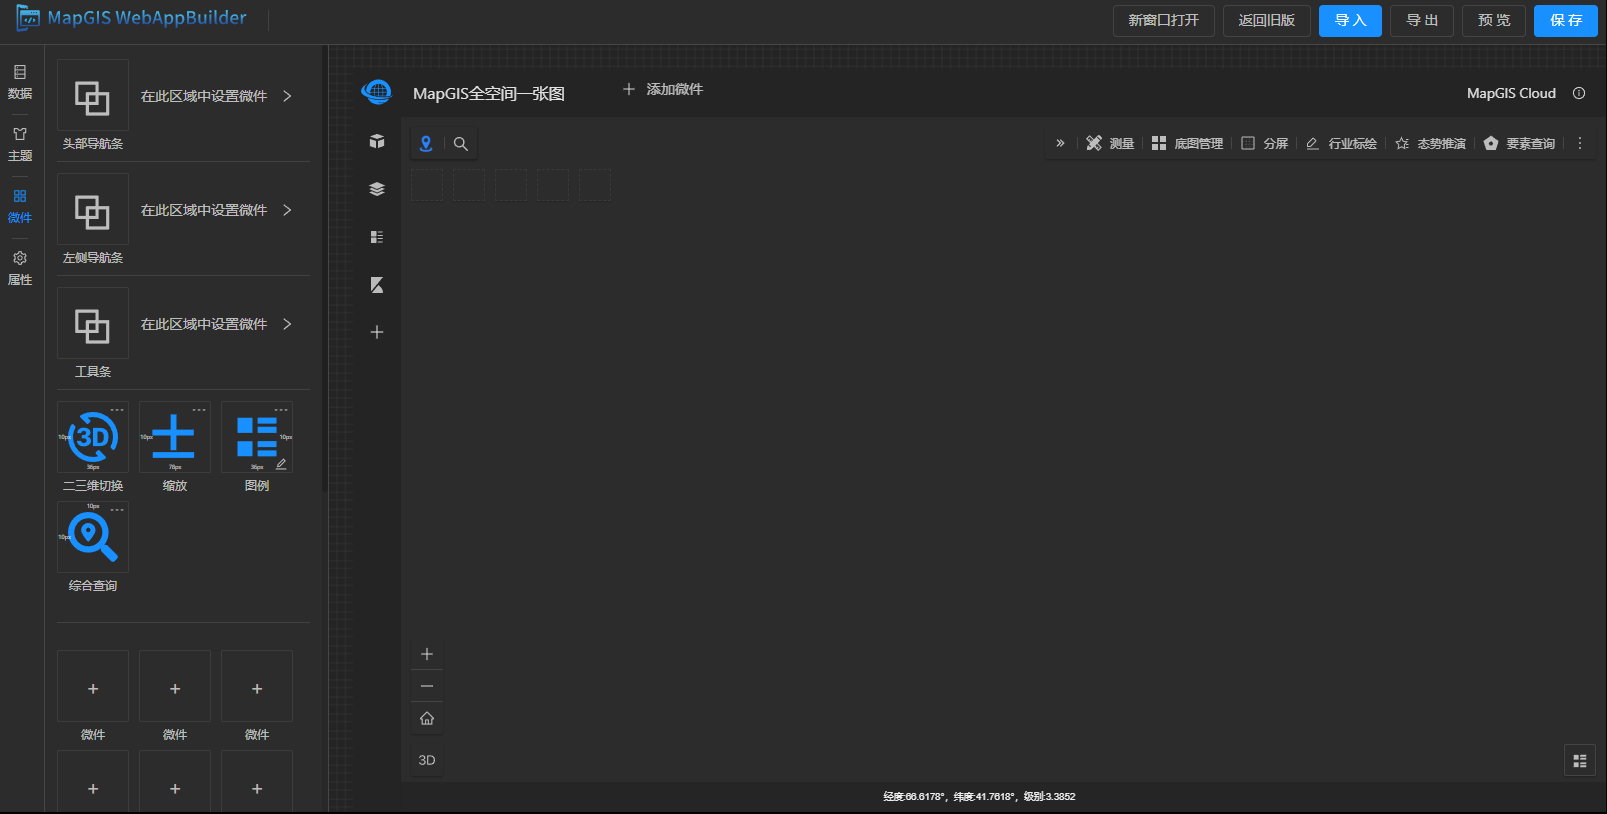1607x814 pixels.
Task: Open the 主题 (Theme) sidebar tab
Action: click(x=20, y=144)
